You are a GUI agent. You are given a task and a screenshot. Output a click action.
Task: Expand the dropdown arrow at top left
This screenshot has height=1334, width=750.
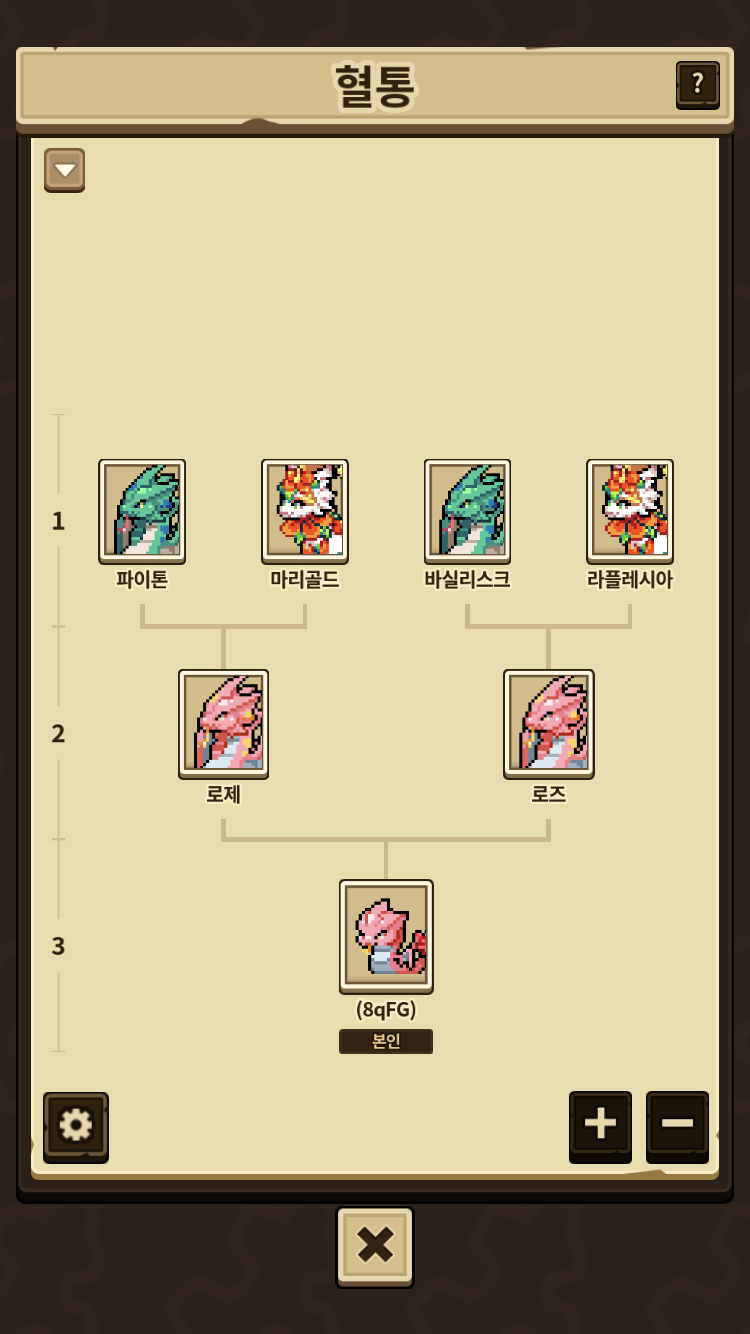(65, 170)
